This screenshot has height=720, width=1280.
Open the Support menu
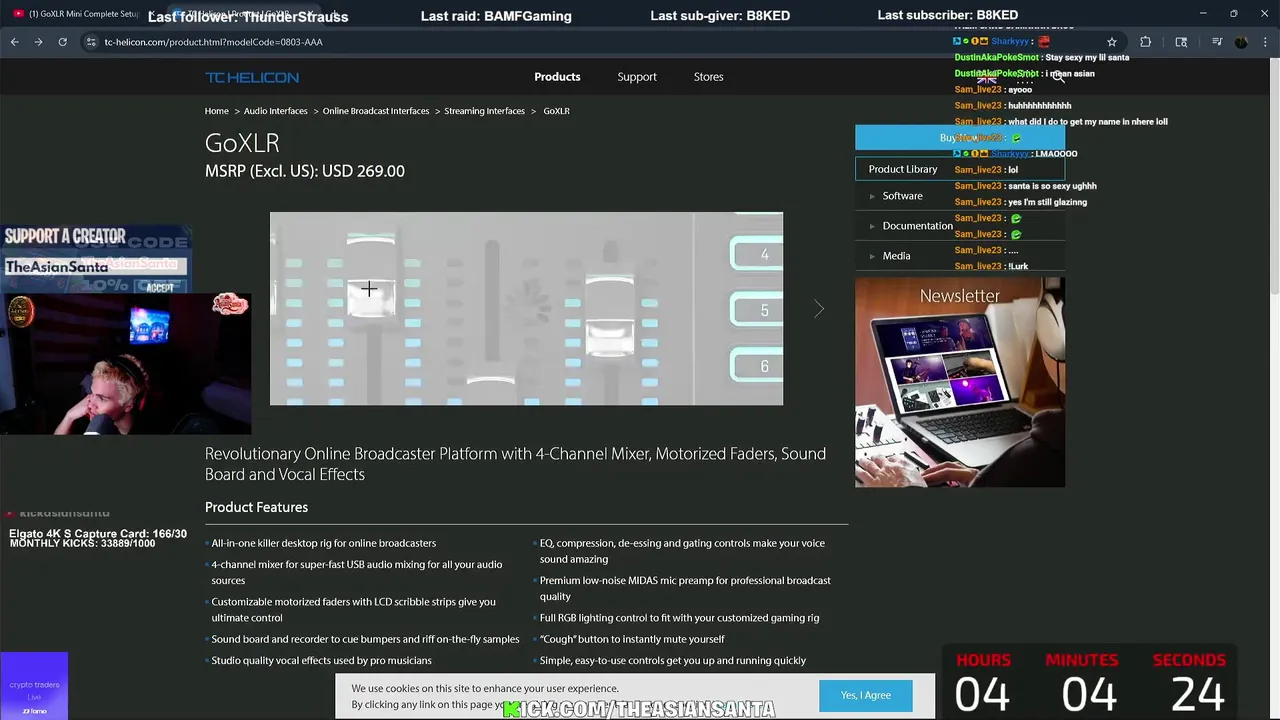[x=637, y=77]
